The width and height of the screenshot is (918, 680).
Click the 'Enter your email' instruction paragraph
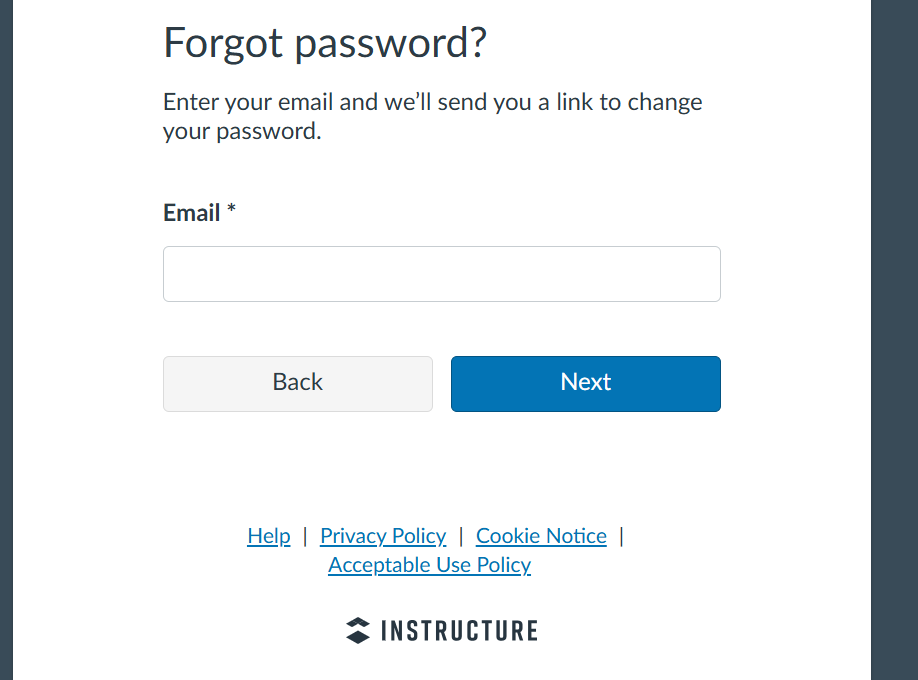433,117
